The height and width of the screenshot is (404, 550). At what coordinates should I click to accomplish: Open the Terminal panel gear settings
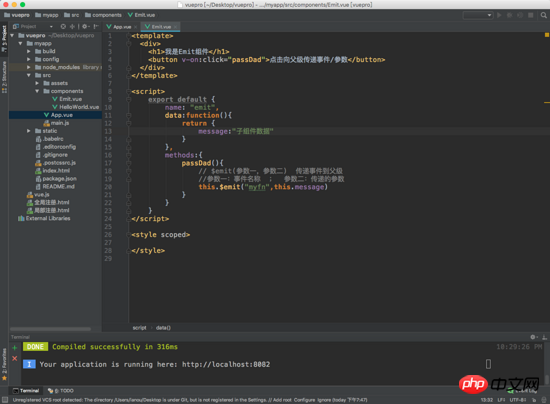(x=534, y=337)
